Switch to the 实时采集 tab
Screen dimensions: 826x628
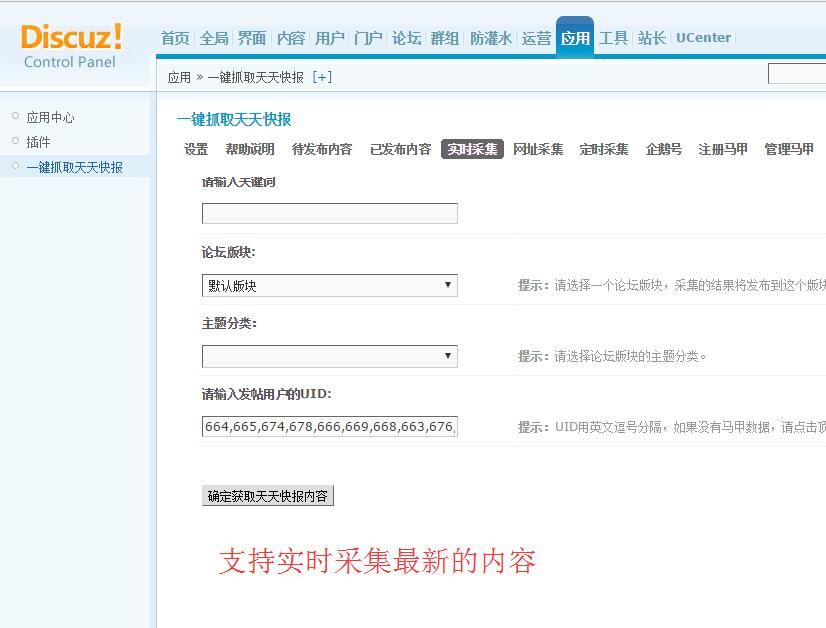(472, 149)
